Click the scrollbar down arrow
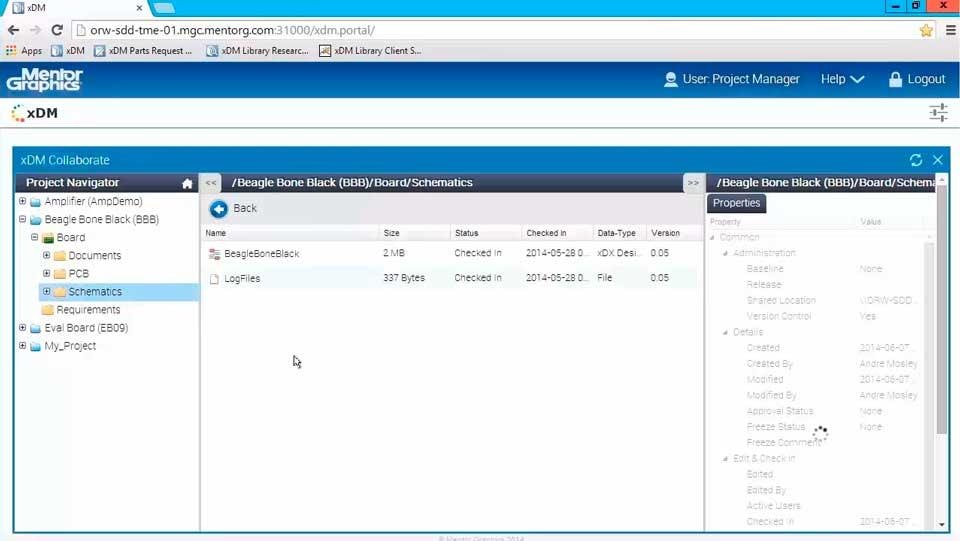This screenshot has width=960, height=541. [942, 524]
